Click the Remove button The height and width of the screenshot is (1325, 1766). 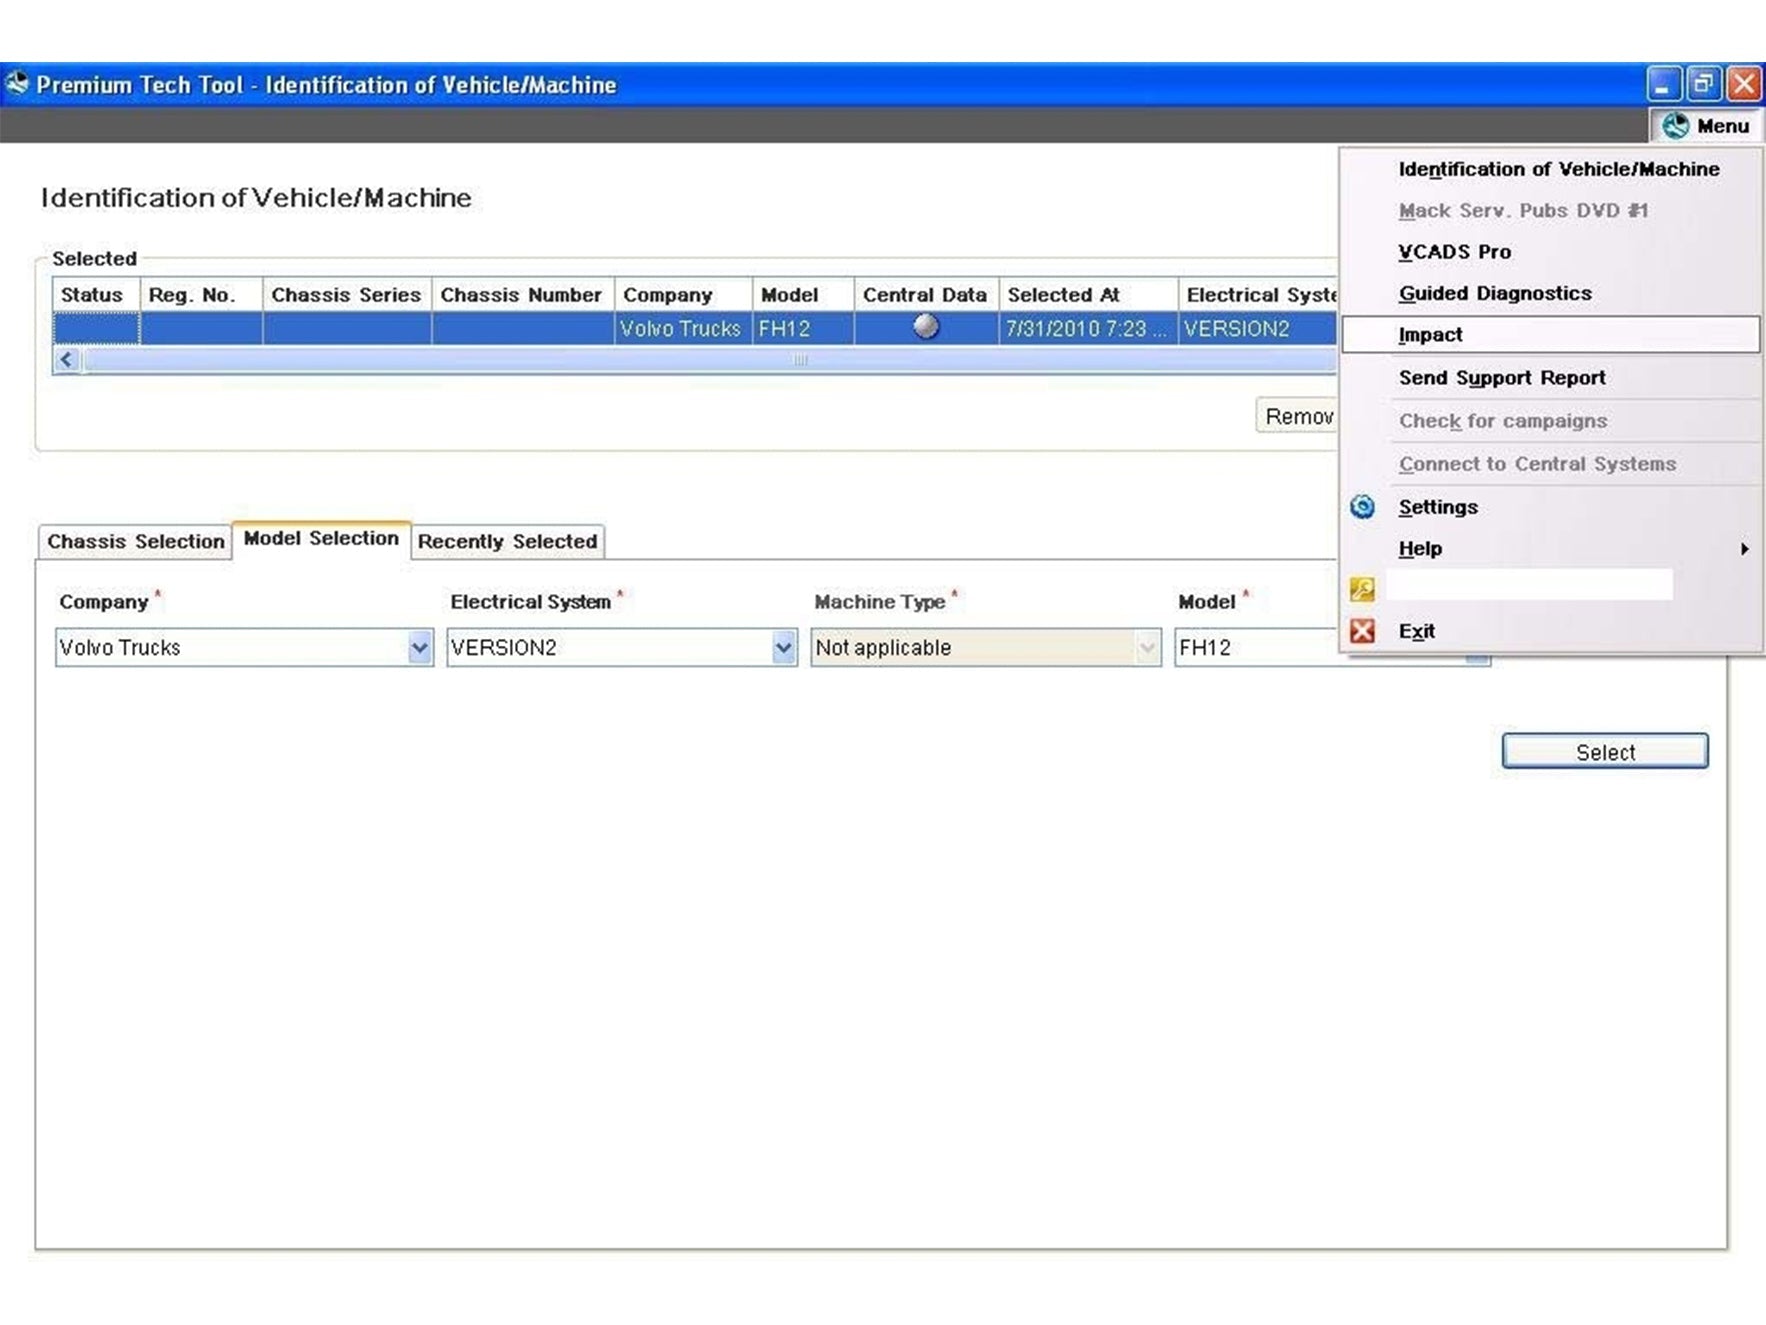click(1297, 416)
